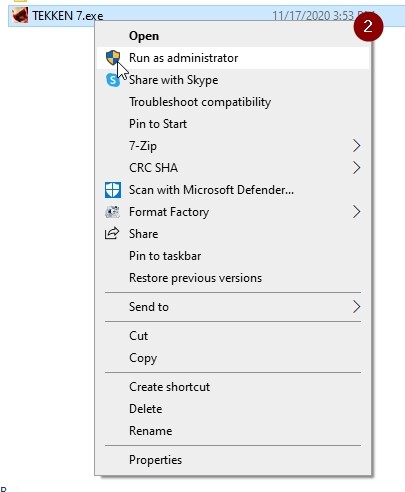Screen dimensions: 405x492
Task: Choose Restore previous versions
Action: [x=233, y=278]
